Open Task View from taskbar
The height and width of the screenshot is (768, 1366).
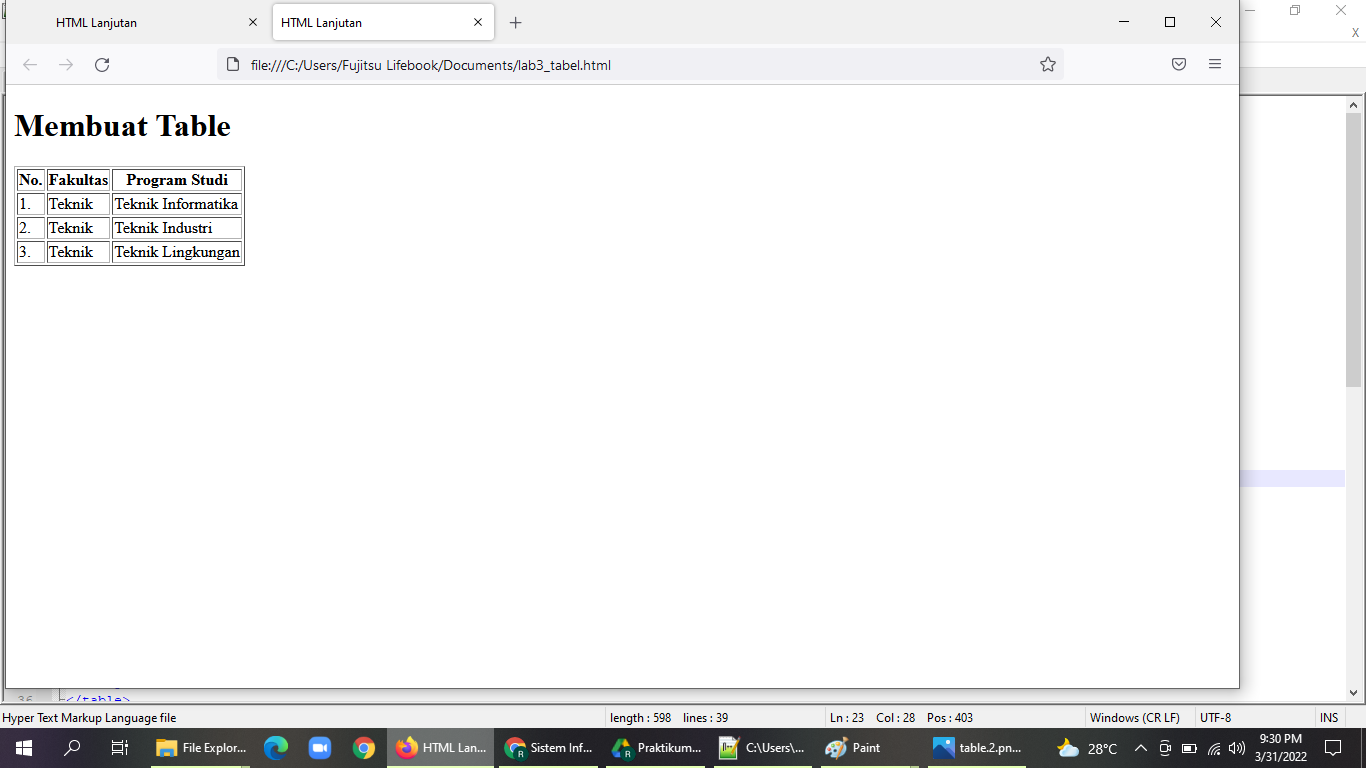tap(120, 748)
